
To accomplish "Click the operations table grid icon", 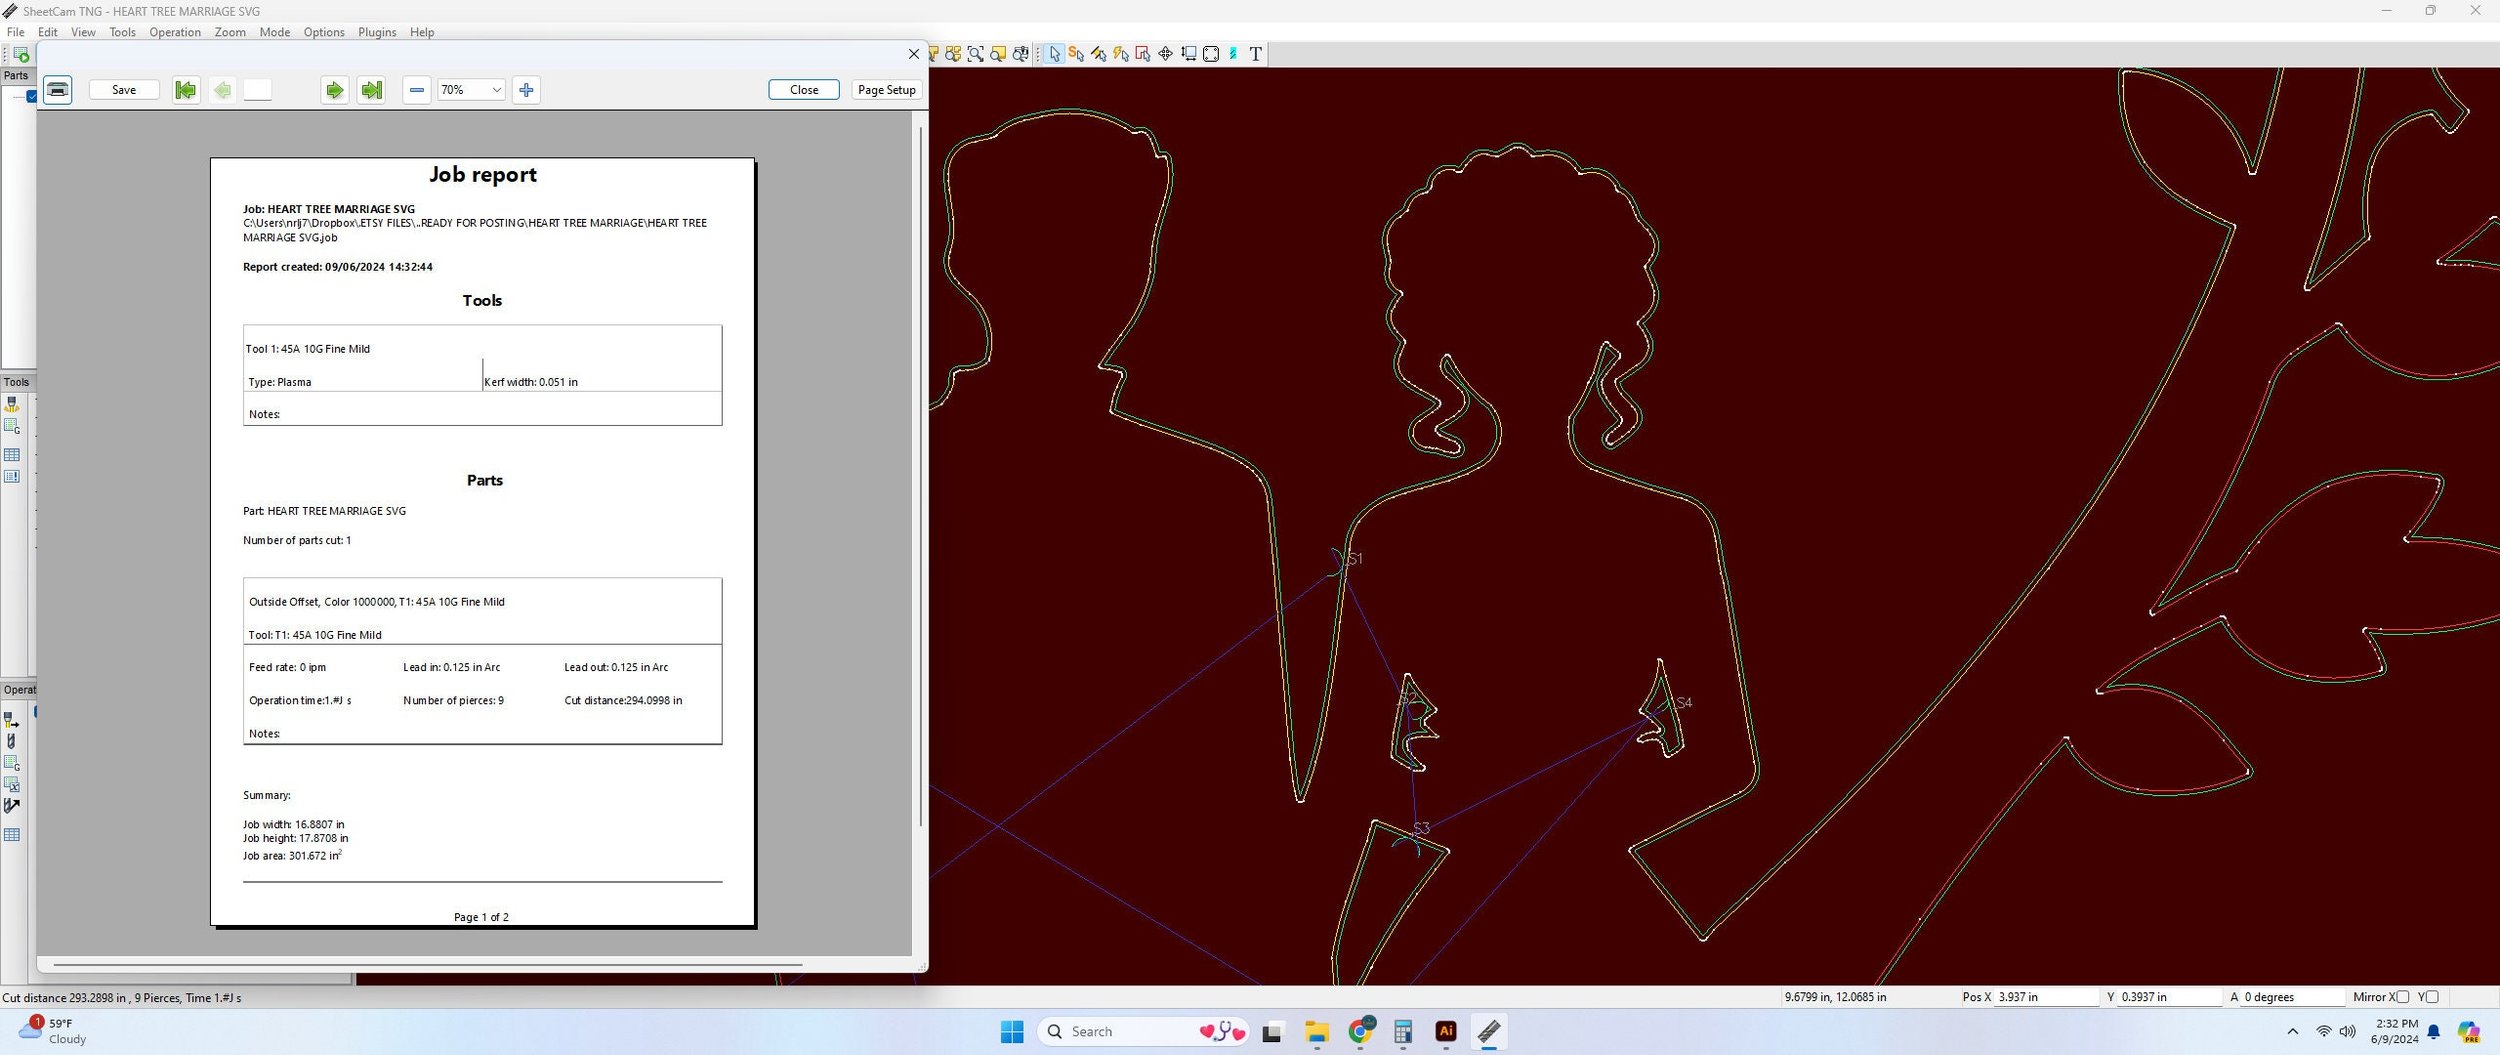I will (x=12, y=835).
